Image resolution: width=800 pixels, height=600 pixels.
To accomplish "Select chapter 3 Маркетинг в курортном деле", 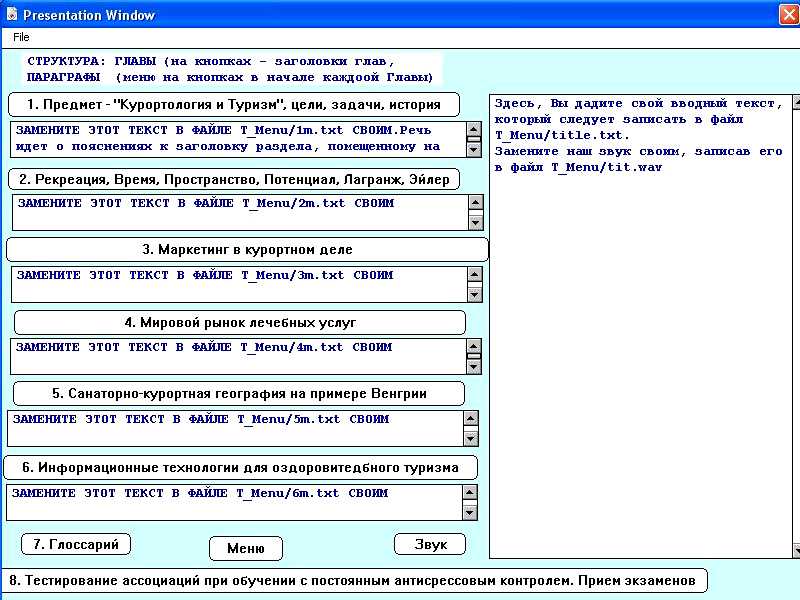I will [247, 249].
